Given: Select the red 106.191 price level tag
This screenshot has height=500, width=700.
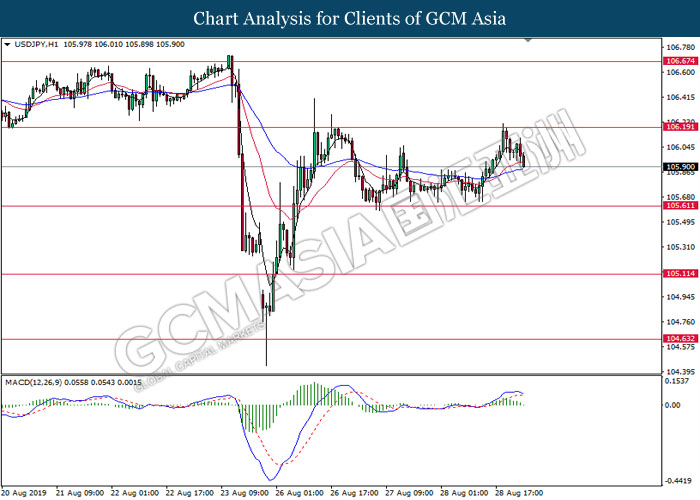Looking at the screenshot, I should point(680,127).
